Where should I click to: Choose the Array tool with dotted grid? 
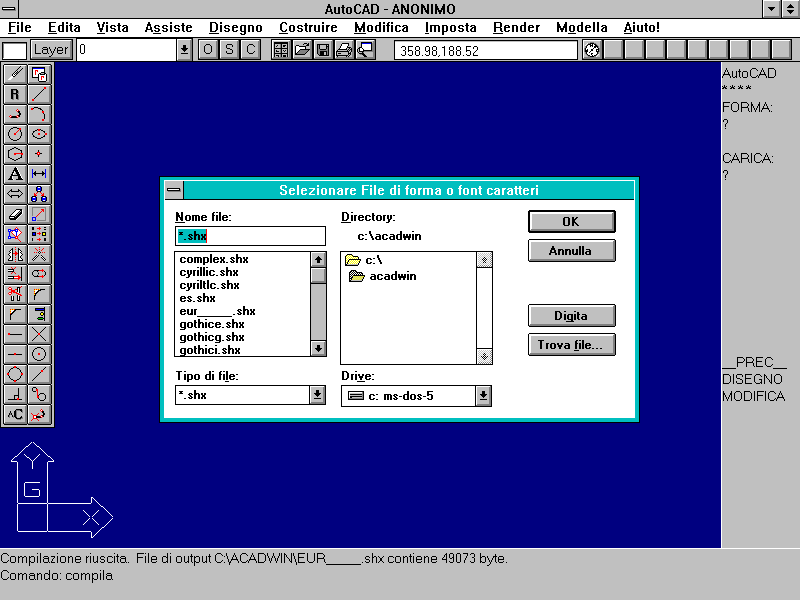(x=39, y=234)
